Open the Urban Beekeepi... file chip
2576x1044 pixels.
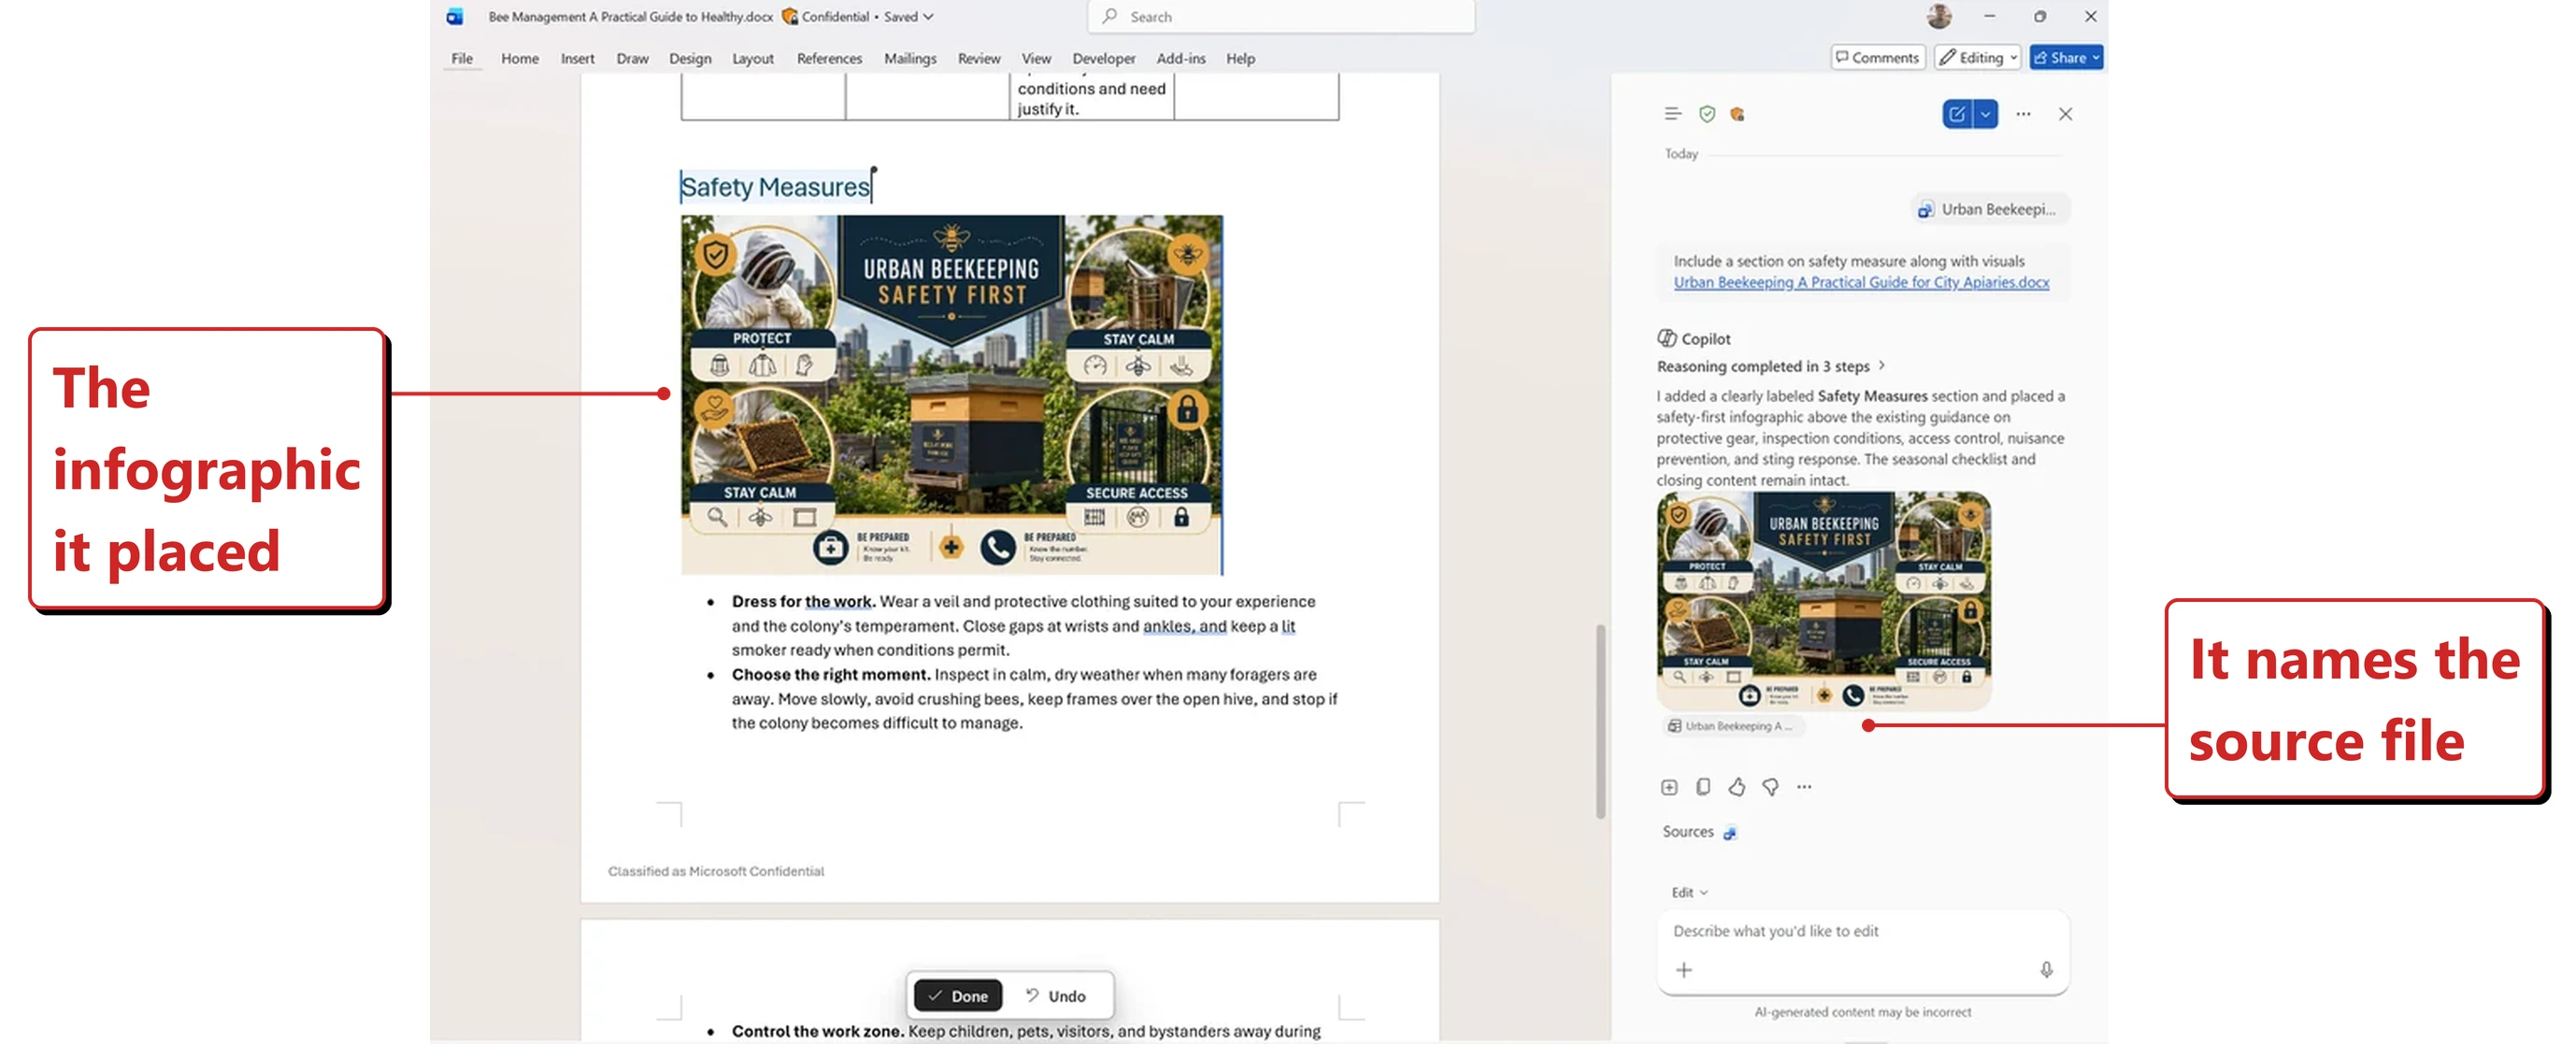1988,209
